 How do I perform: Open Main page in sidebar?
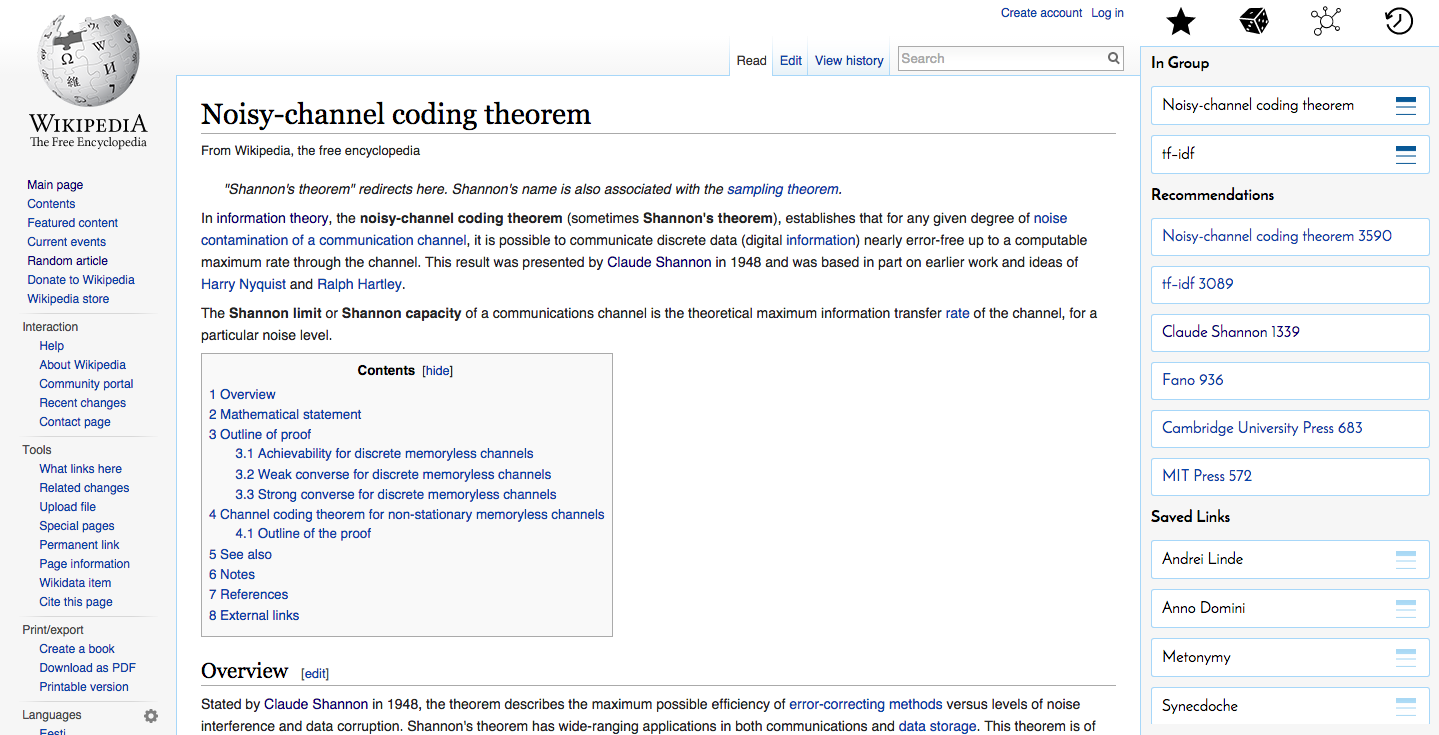click(55, 185)
